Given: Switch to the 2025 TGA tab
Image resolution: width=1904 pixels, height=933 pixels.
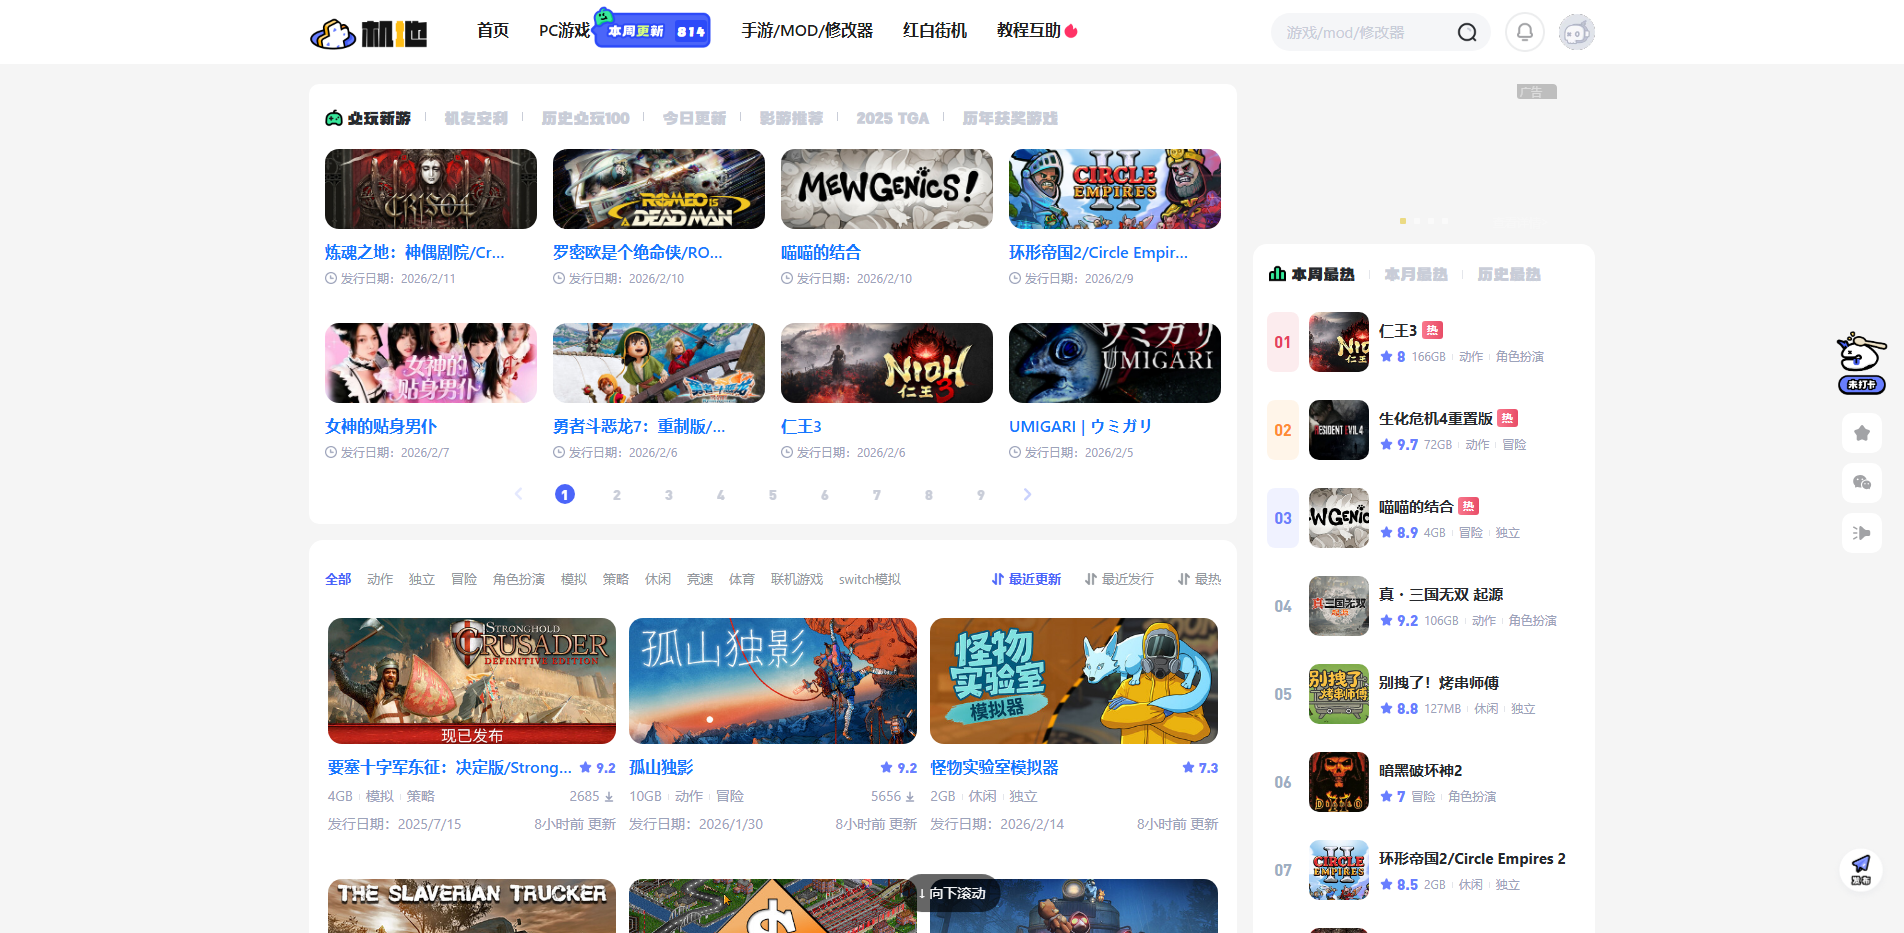Looking at the screenshot, I should click(892, 118).
